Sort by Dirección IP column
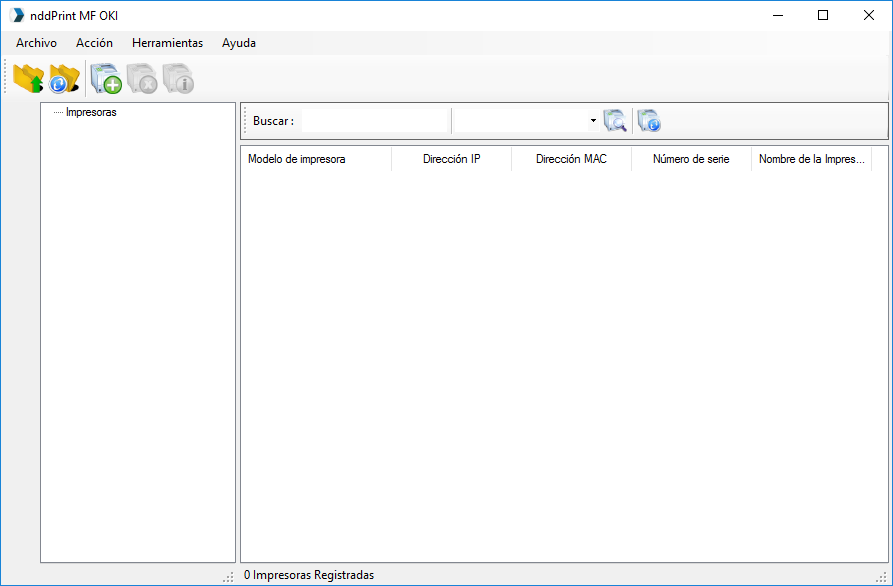Viewport: 893px width, 586px height. click(x=452, y=159)
